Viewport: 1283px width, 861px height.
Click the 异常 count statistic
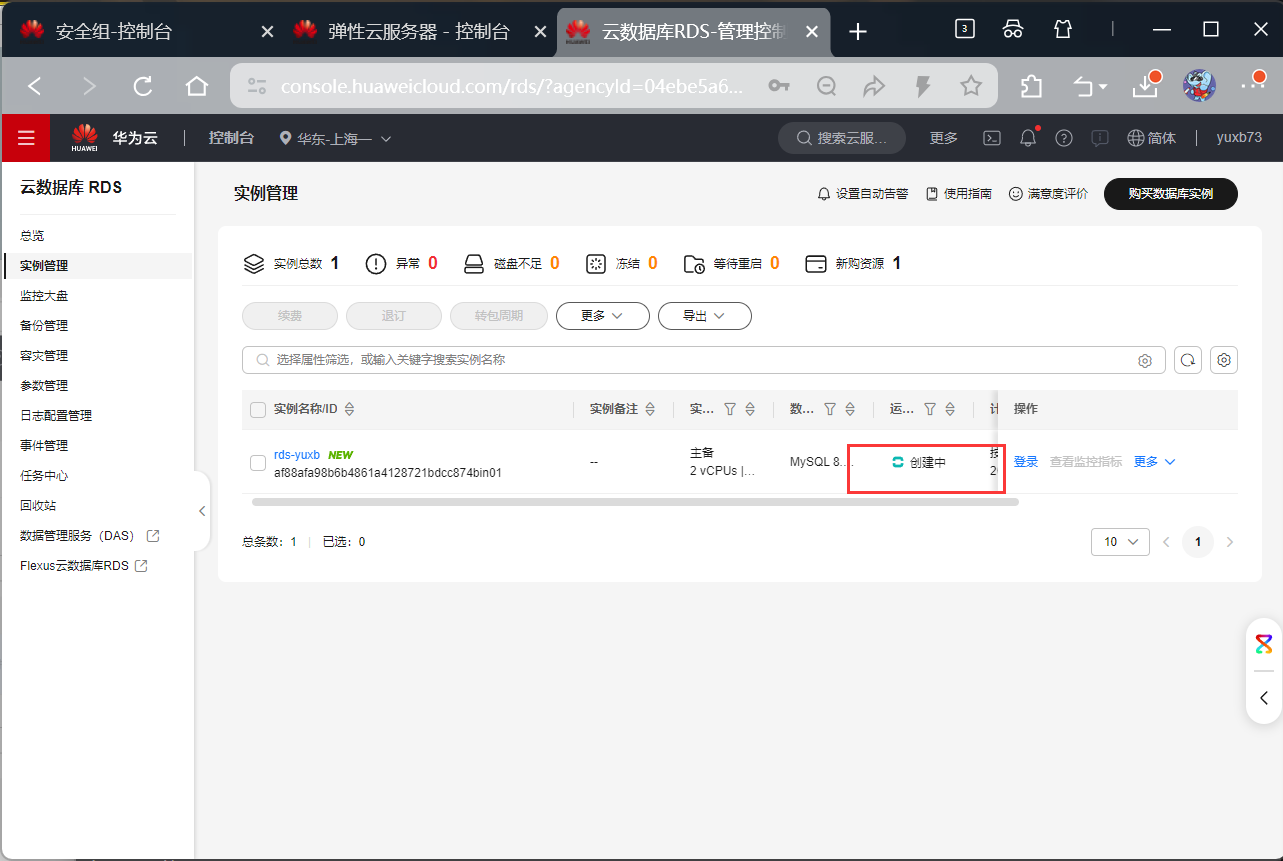click(x=401, y=264)
